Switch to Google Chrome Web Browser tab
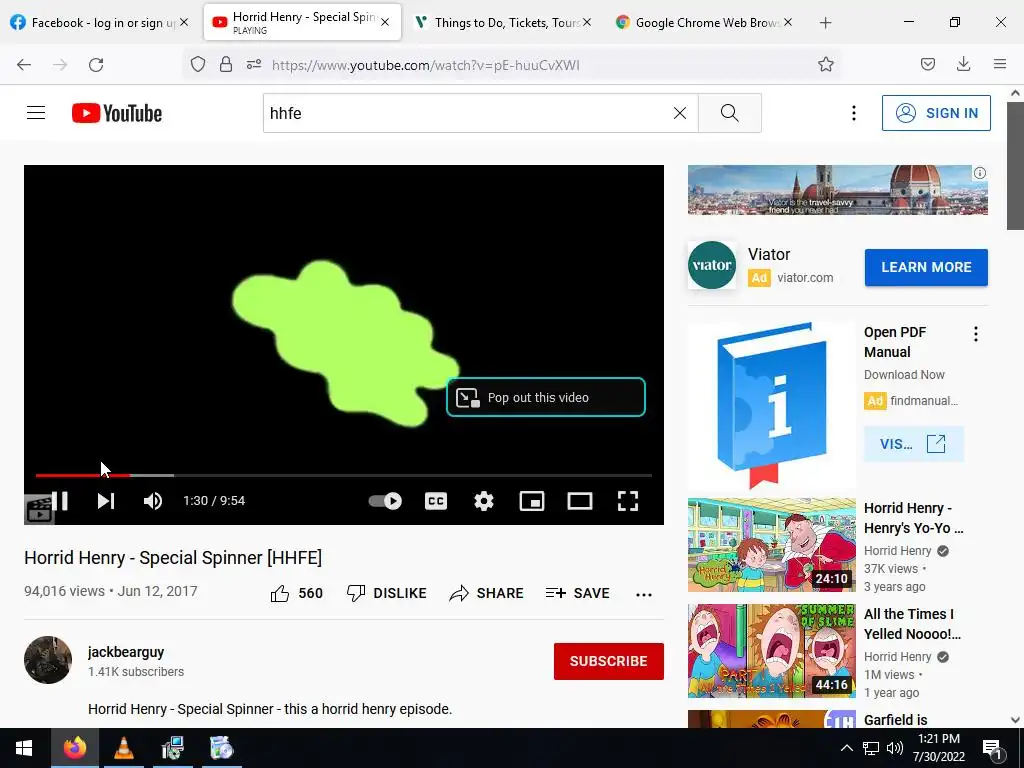 point(704,22)
